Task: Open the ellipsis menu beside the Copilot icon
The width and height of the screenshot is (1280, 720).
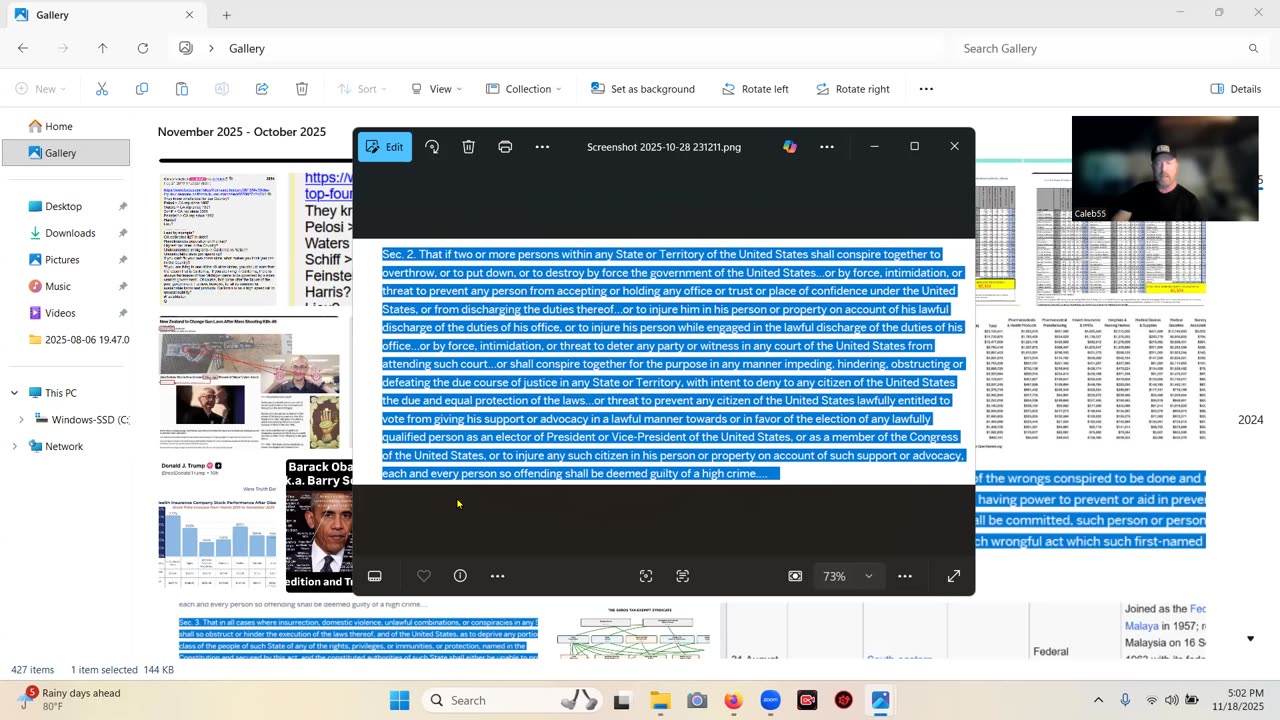Action: point(827,147)
